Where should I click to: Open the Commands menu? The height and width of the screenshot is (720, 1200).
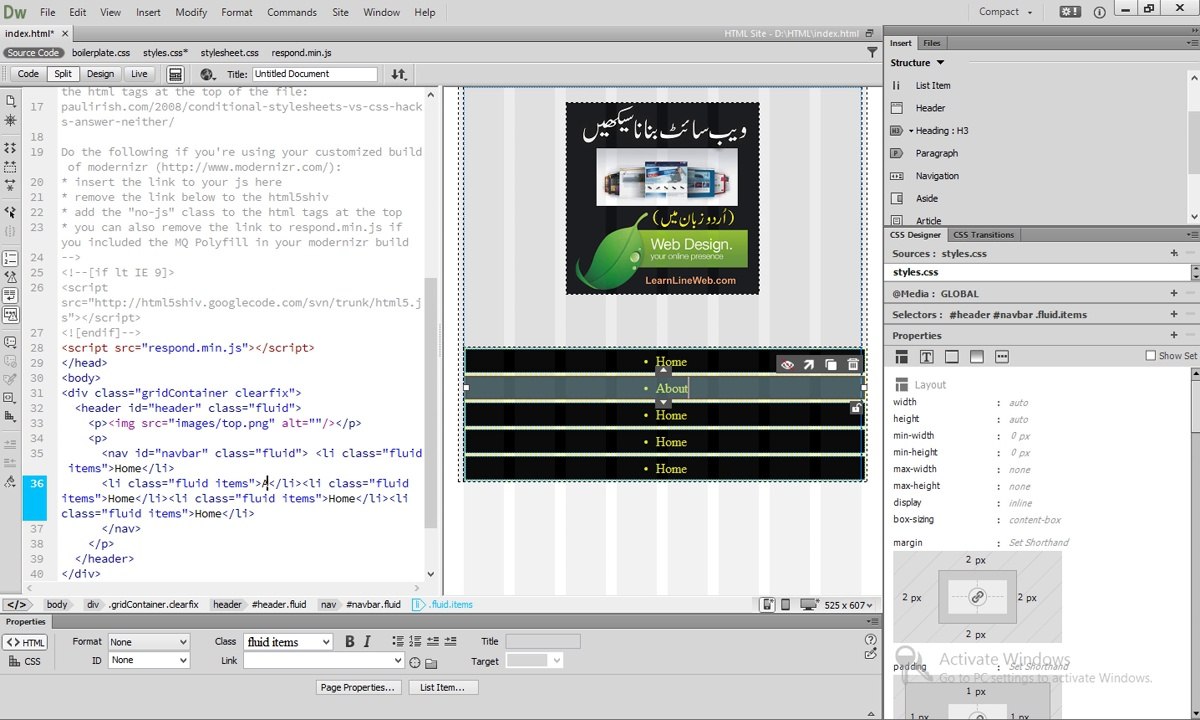point(292,12)
